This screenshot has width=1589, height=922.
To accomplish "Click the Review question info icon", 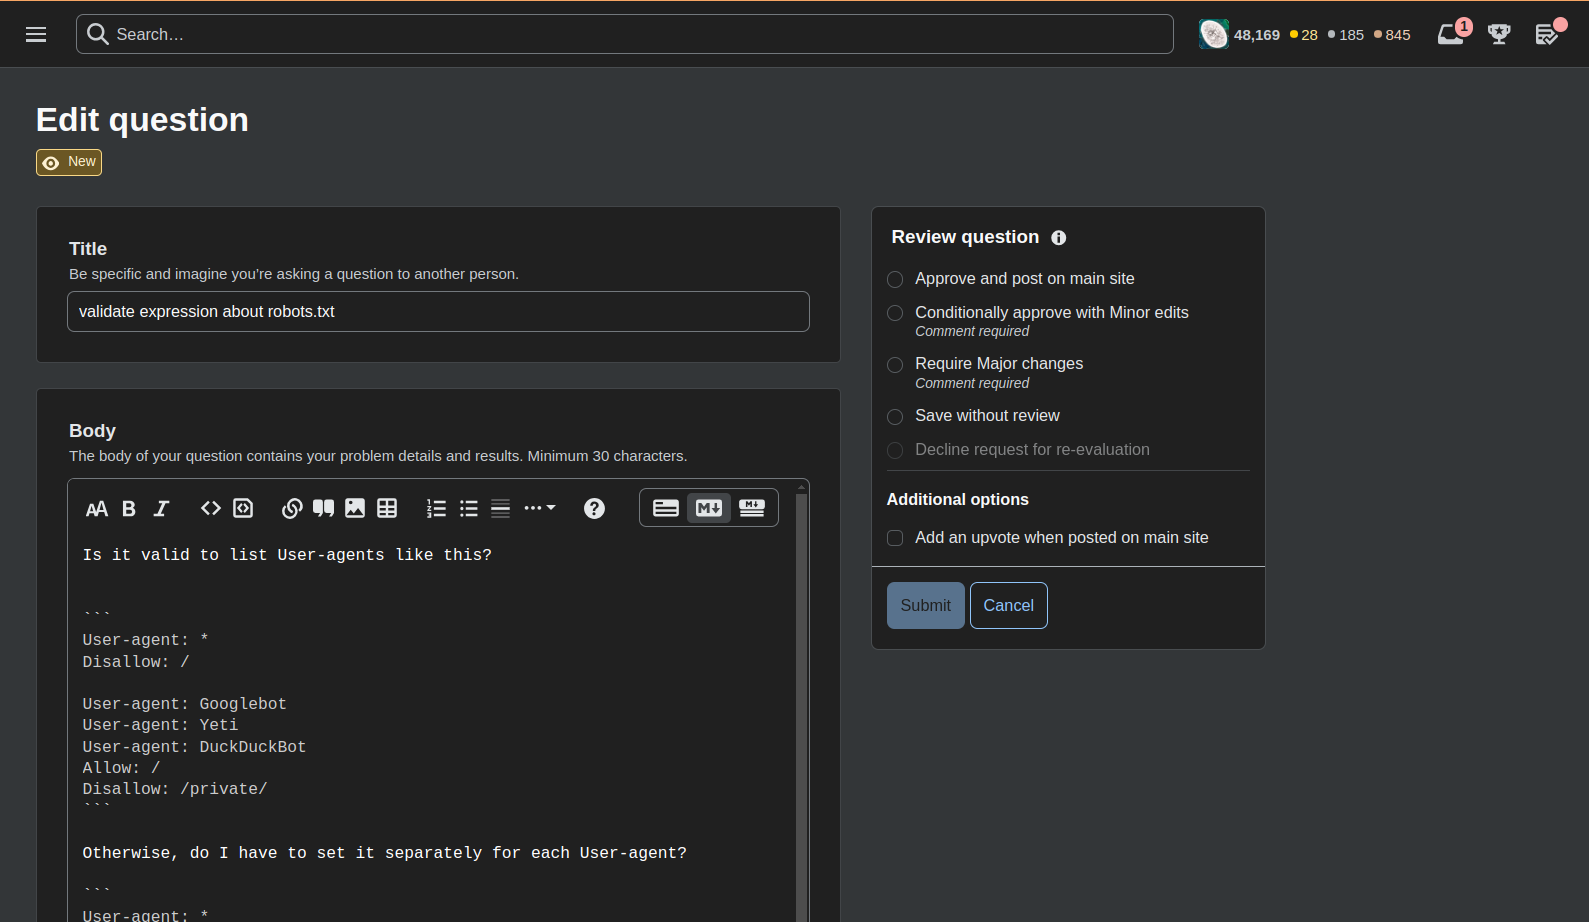I will click(x=1059, y=238).
